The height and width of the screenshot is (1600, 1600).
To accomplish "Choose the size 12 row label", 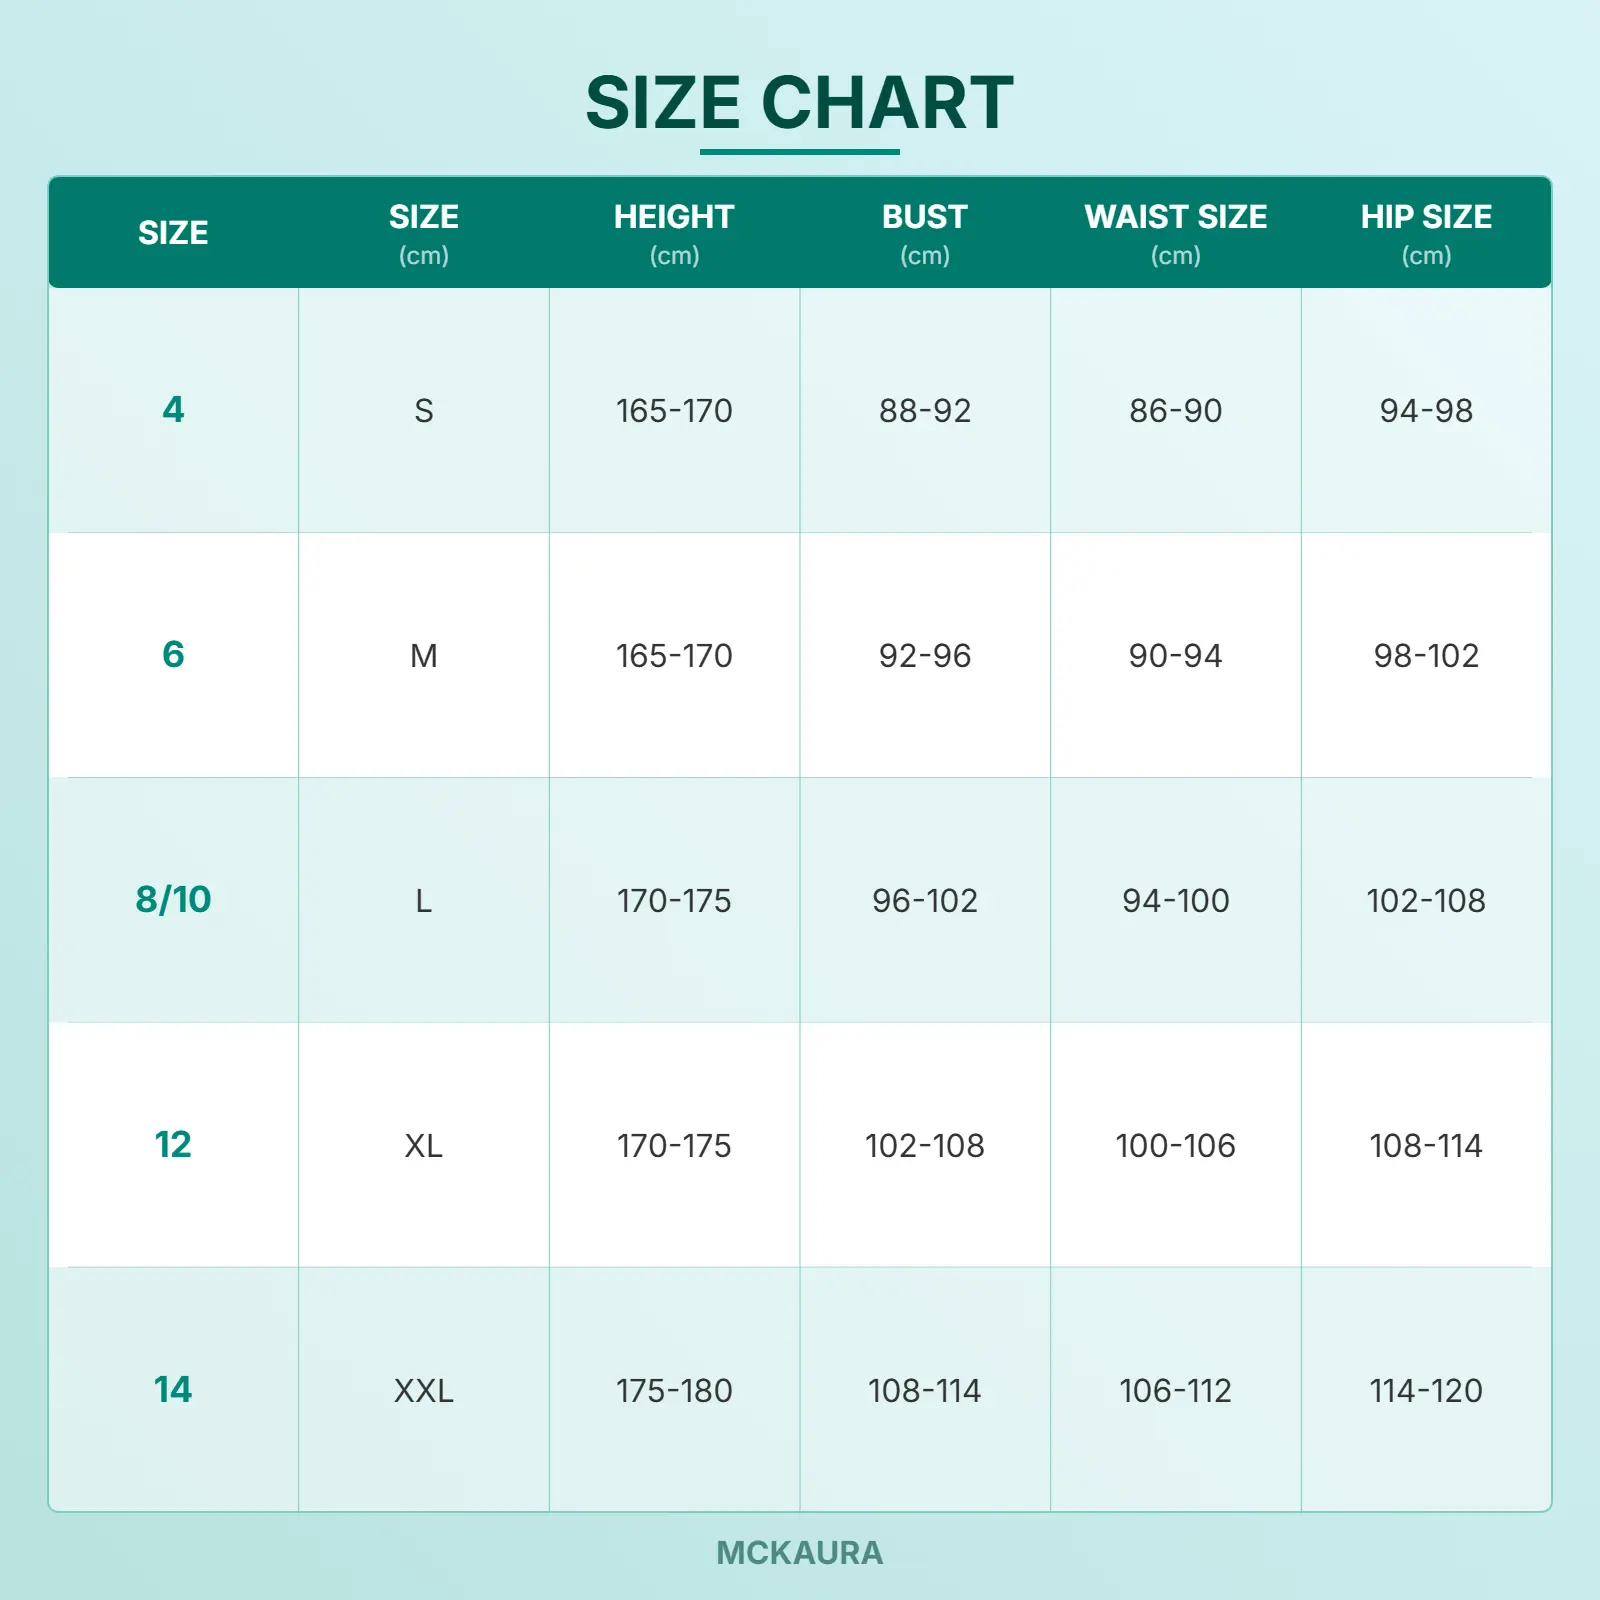I will (x=173, y=1144).
